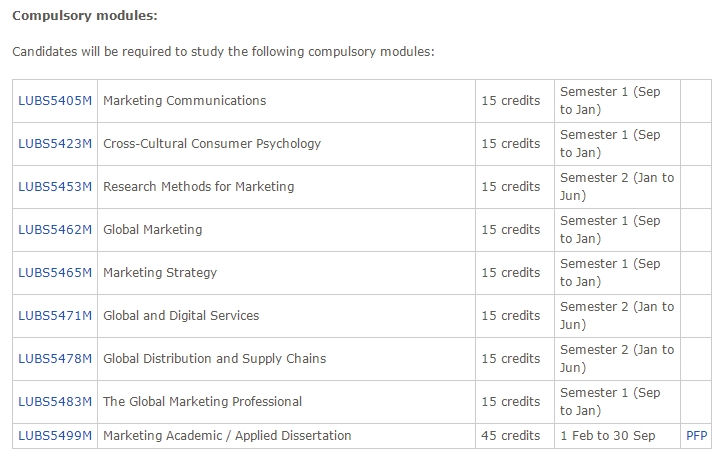Follow the LUBS5462M module link

pos(55,230)
